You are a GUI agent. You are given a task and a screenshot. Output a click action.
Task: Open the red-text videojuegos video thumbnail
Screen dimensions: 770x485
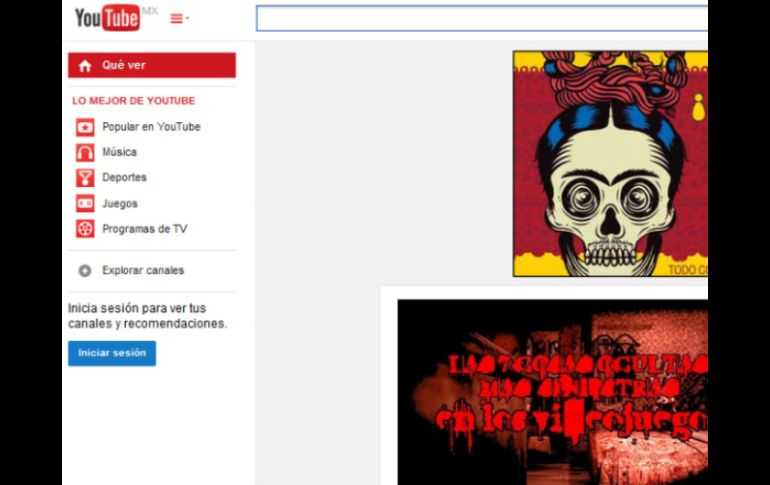point(552,392)
